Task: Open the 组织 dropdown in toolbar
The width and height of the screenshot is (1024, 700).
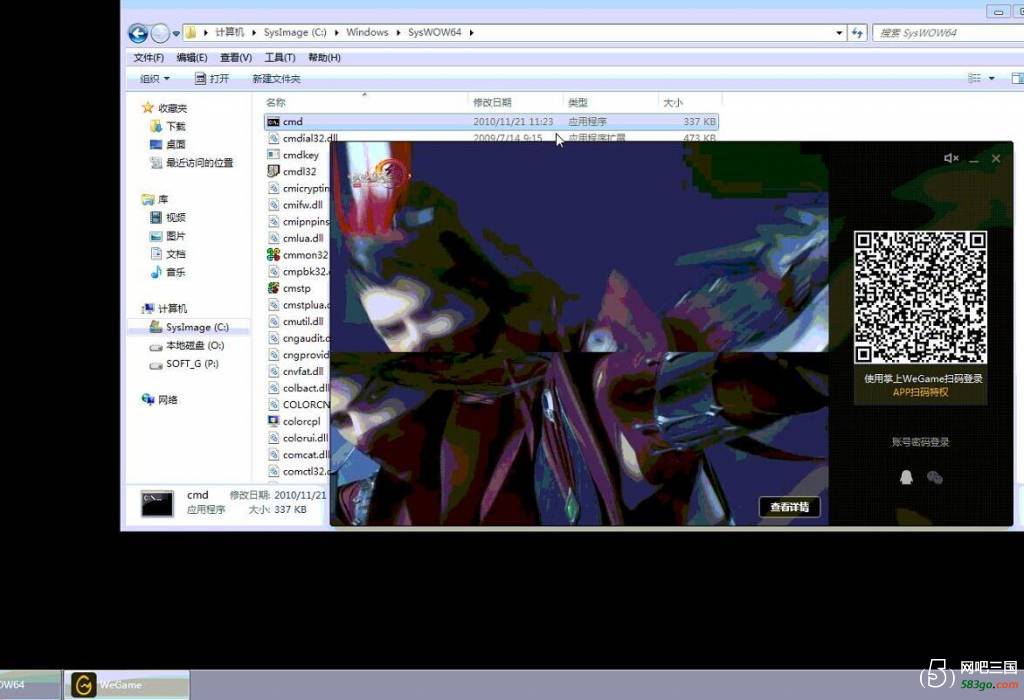Action: pos(155,78)
